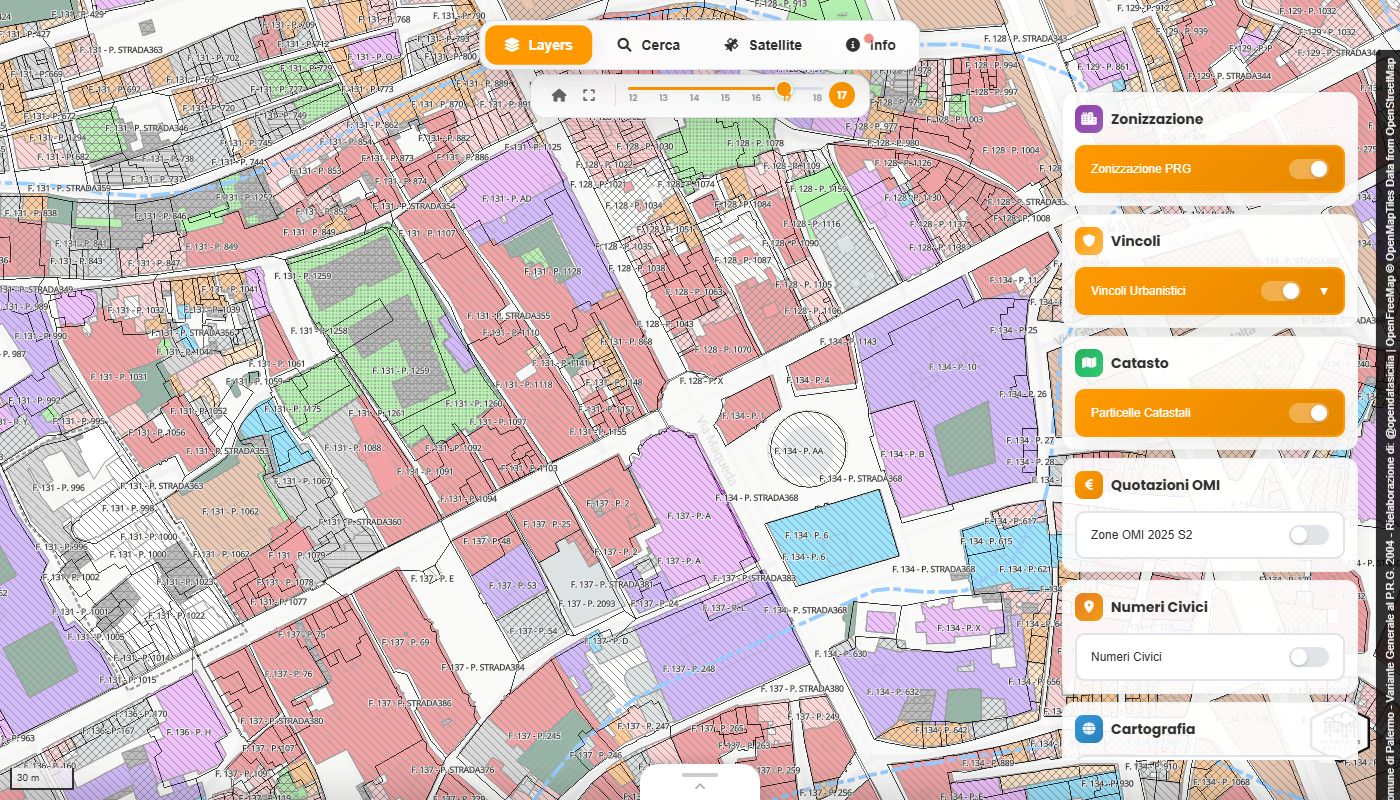This screenshot has height=800, width=1400.
Task: Click the zoom slider handle
Action: pos(784,89)
